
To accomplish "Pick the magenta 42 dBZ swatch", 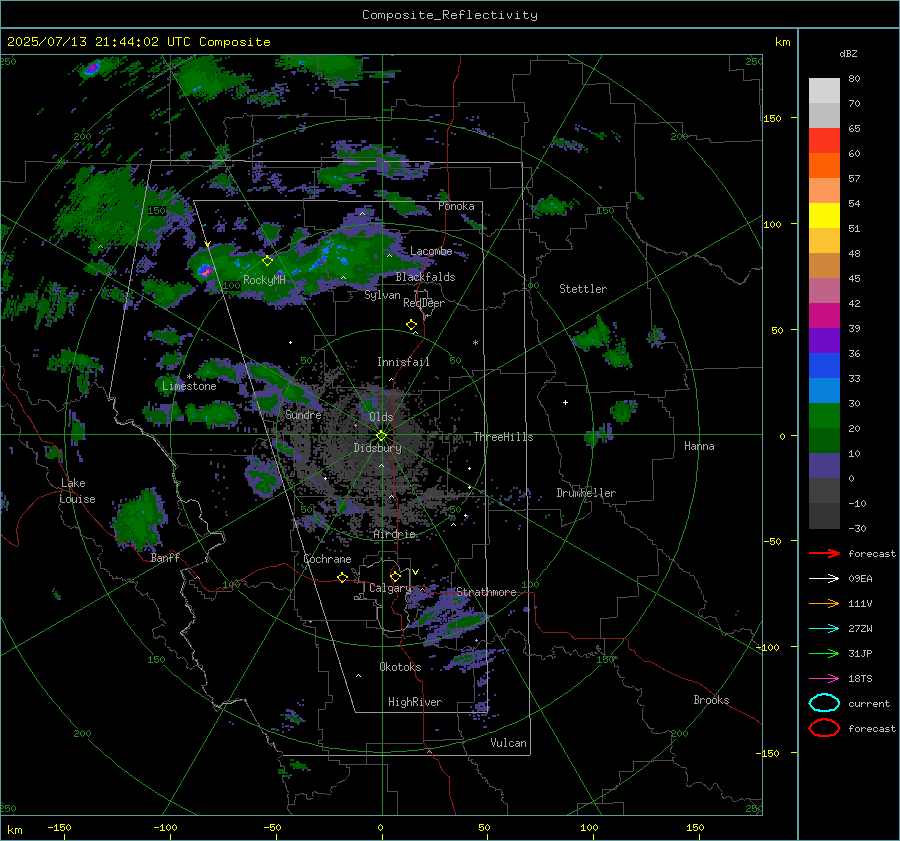I will (x=824, y=315).
